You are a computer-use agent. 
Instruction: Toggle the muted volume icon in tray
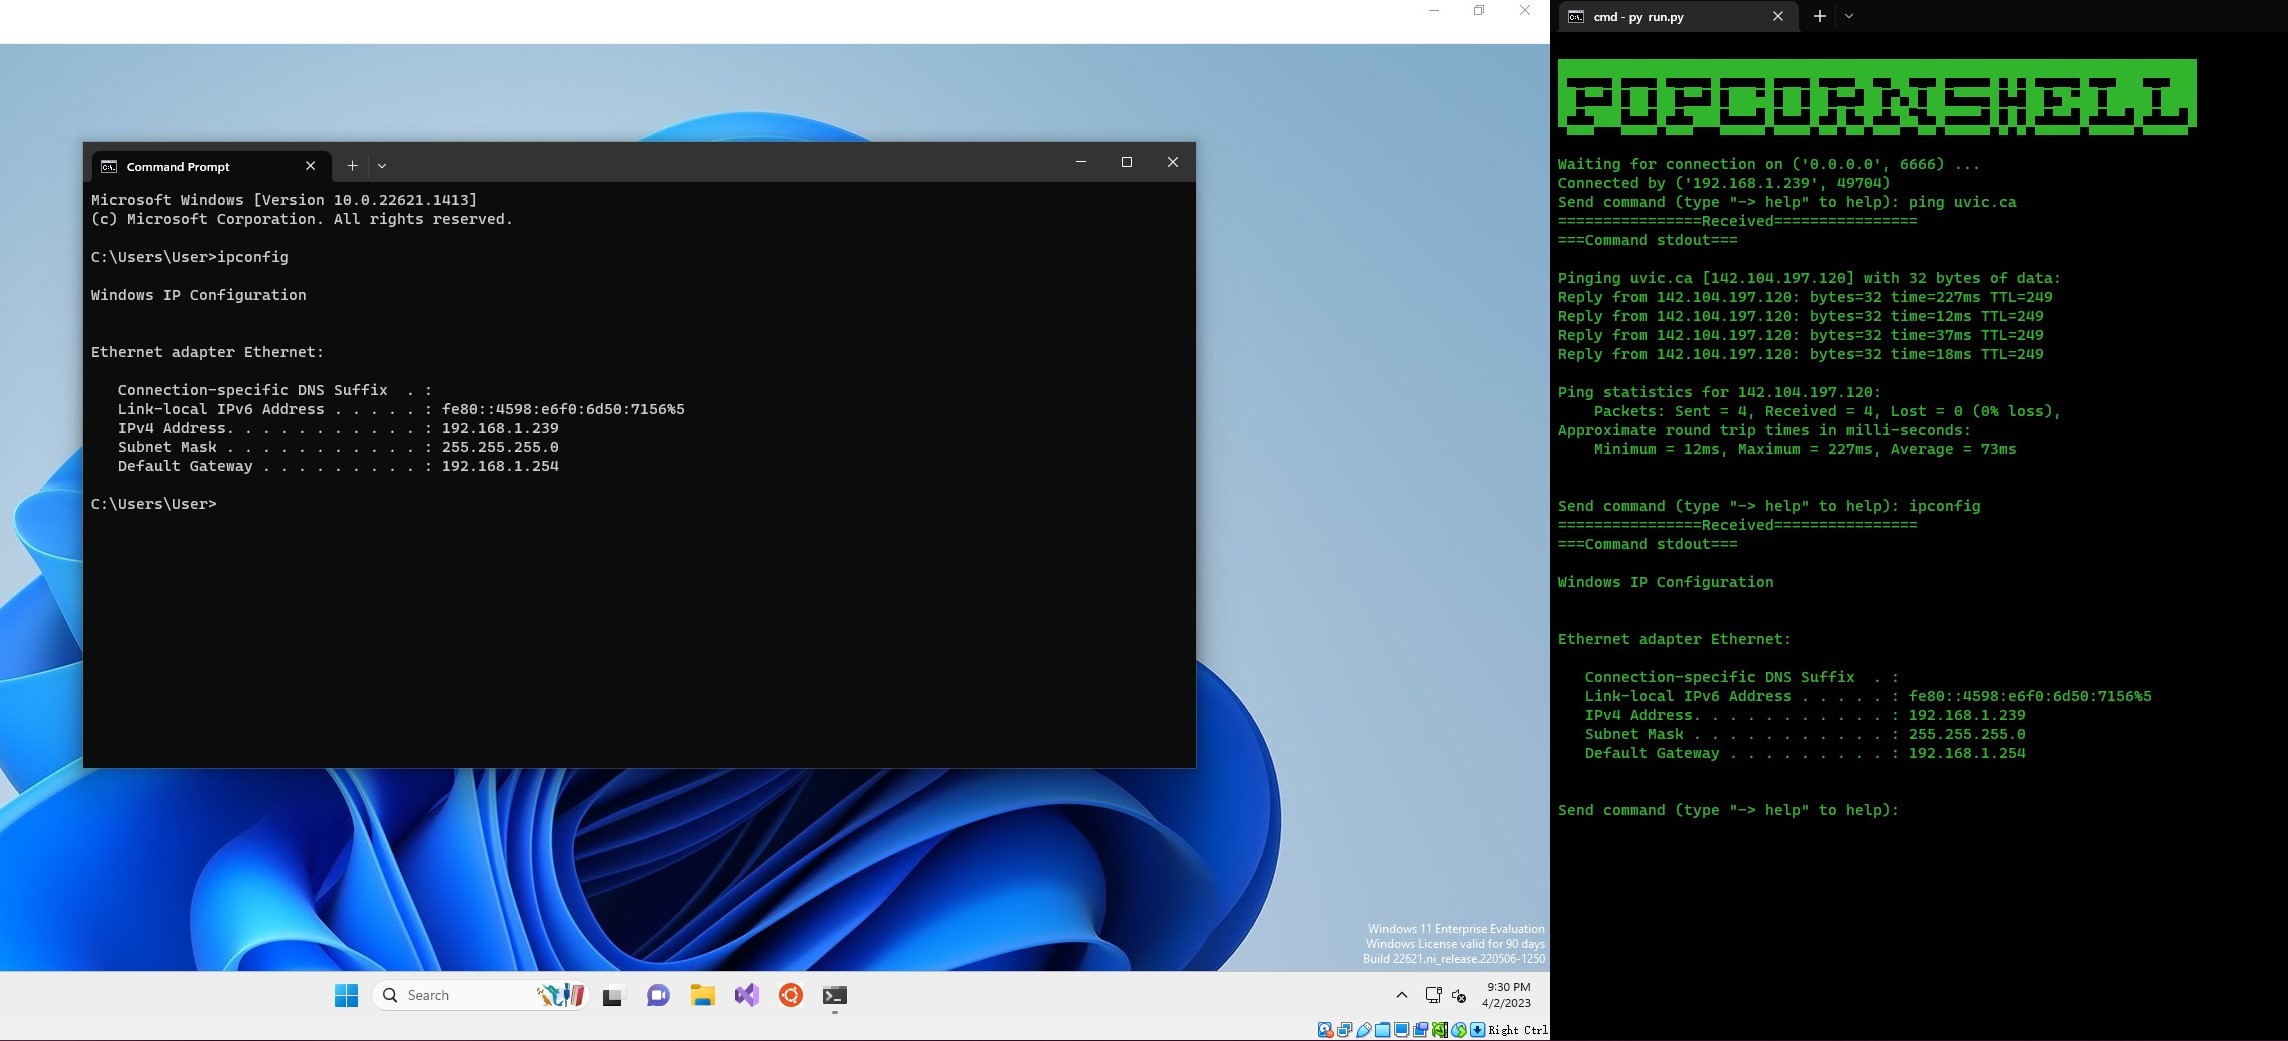[x=1460, y=996]
